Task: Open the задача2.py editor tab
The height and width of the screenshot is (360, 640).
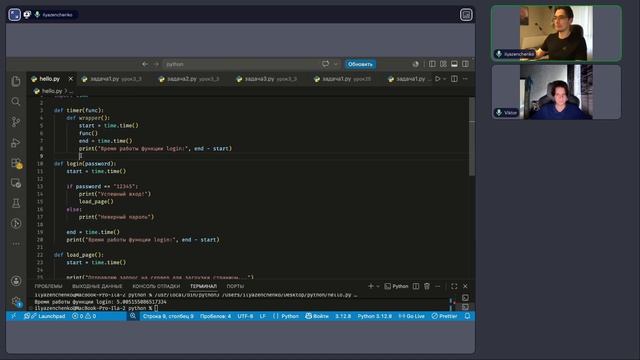Action: pyautogui.click(x=193, y=79)
